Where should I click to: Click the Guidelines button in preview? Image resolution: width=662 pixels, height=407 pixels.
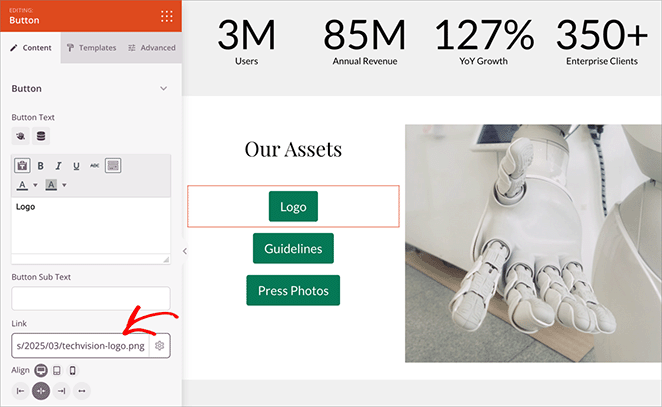pos(293,248)
